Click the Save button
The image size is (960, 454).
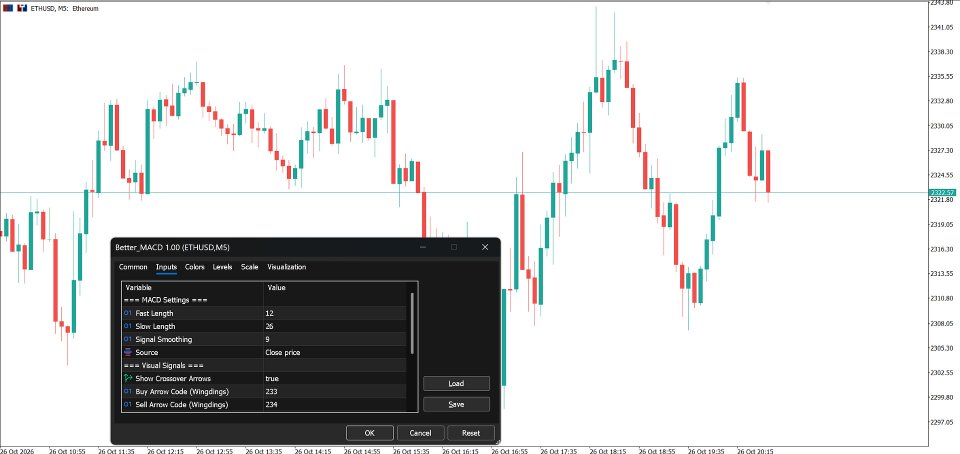click(x=456, y=404)
